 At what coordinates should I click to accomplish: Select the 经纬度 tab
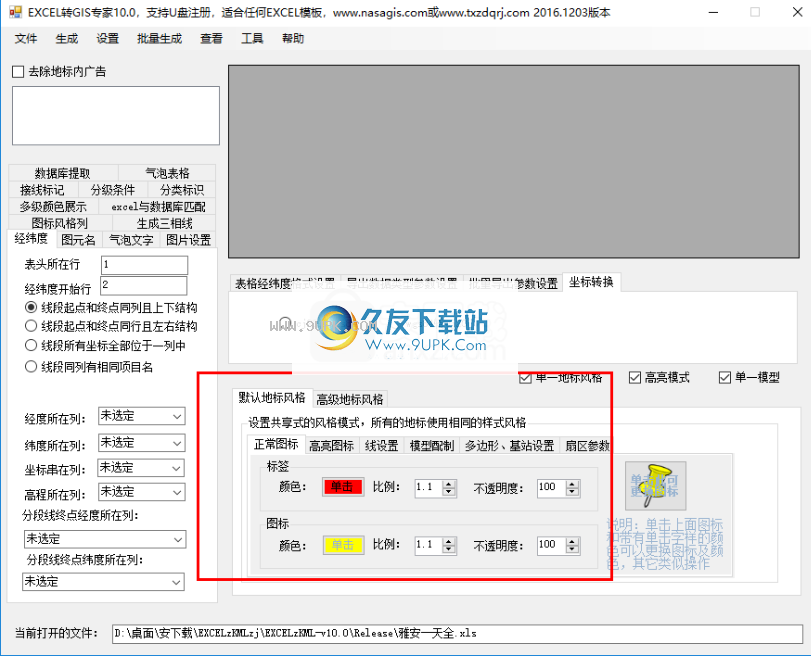[31, 238]
